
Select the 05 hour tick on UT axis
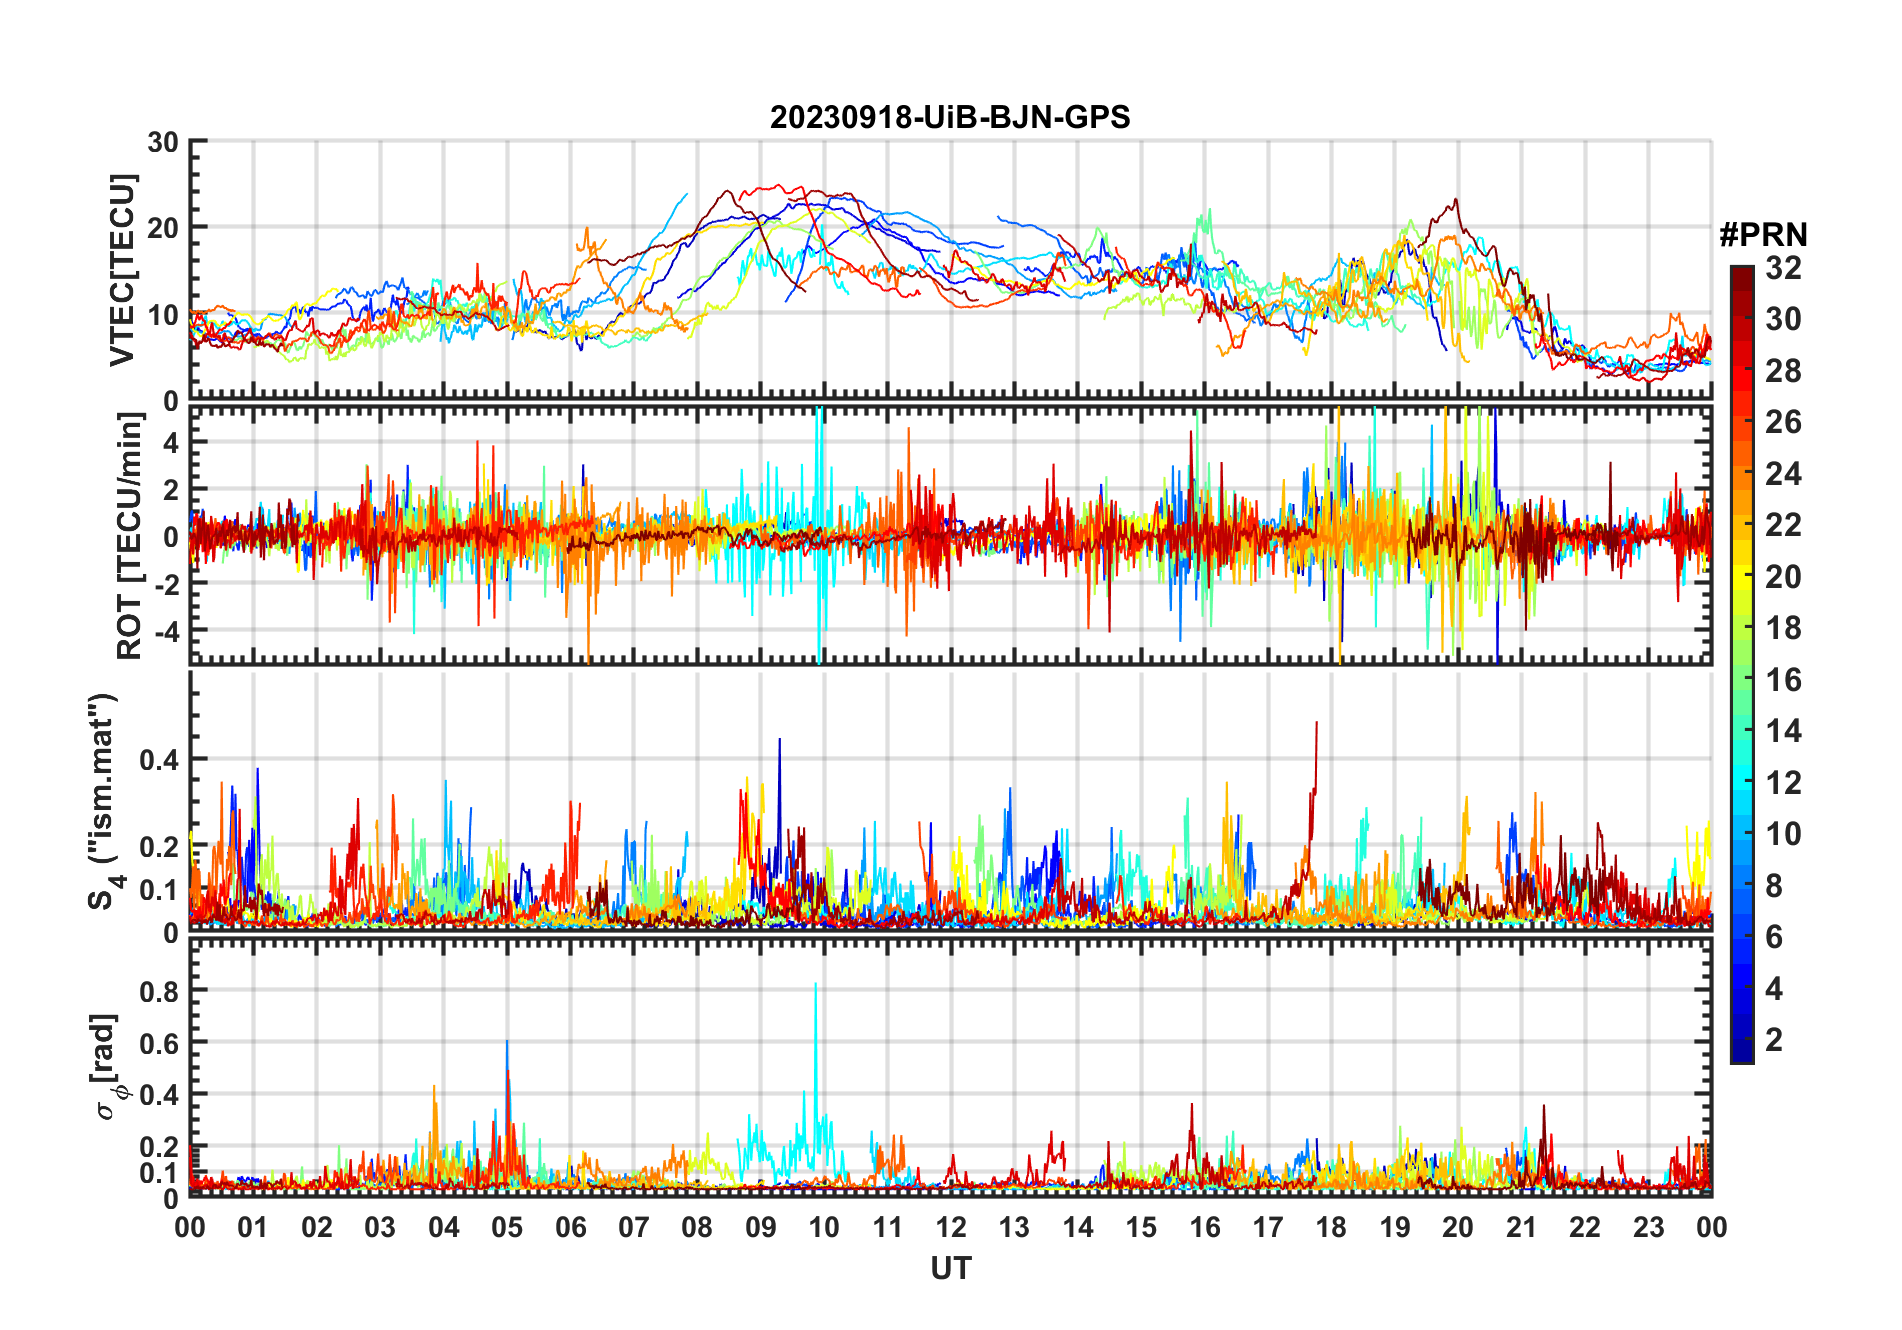507,1227
